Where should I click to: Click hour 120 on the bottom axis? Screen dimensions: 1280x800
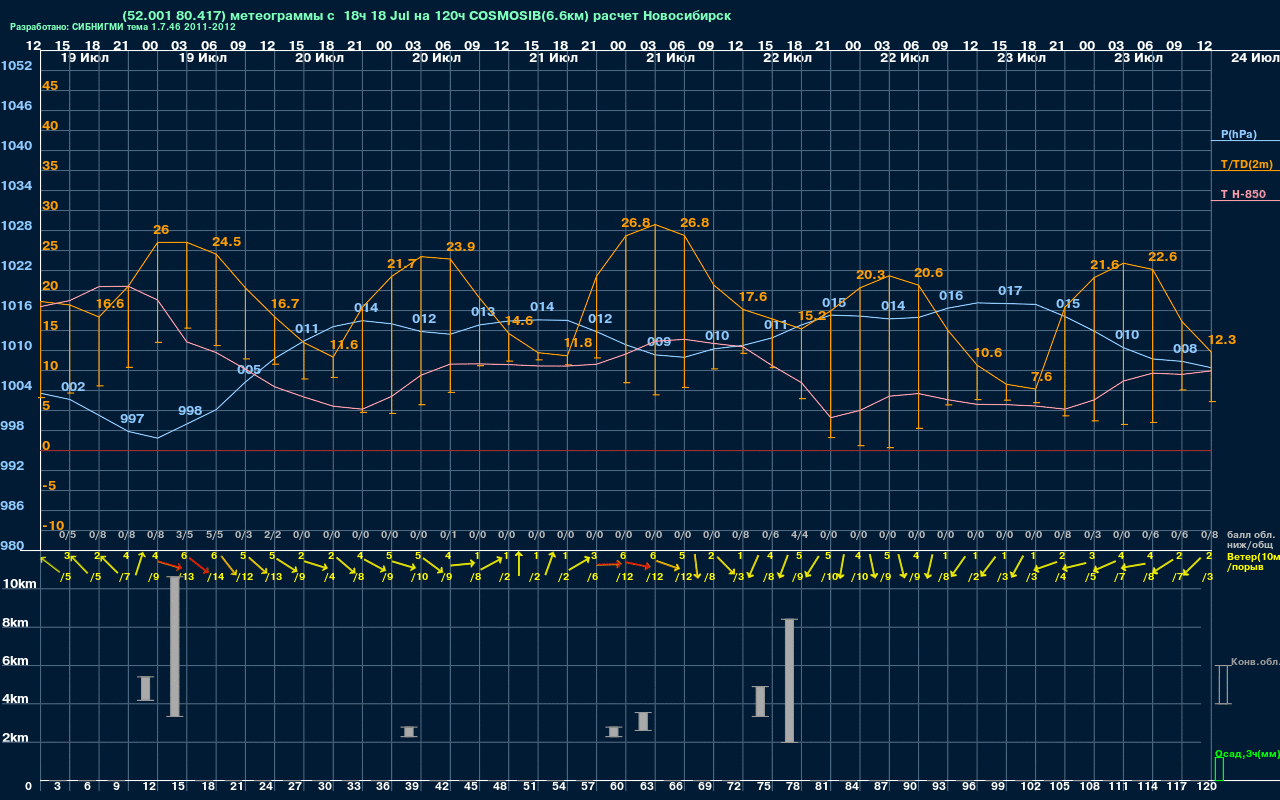(x=1207, y=788)
